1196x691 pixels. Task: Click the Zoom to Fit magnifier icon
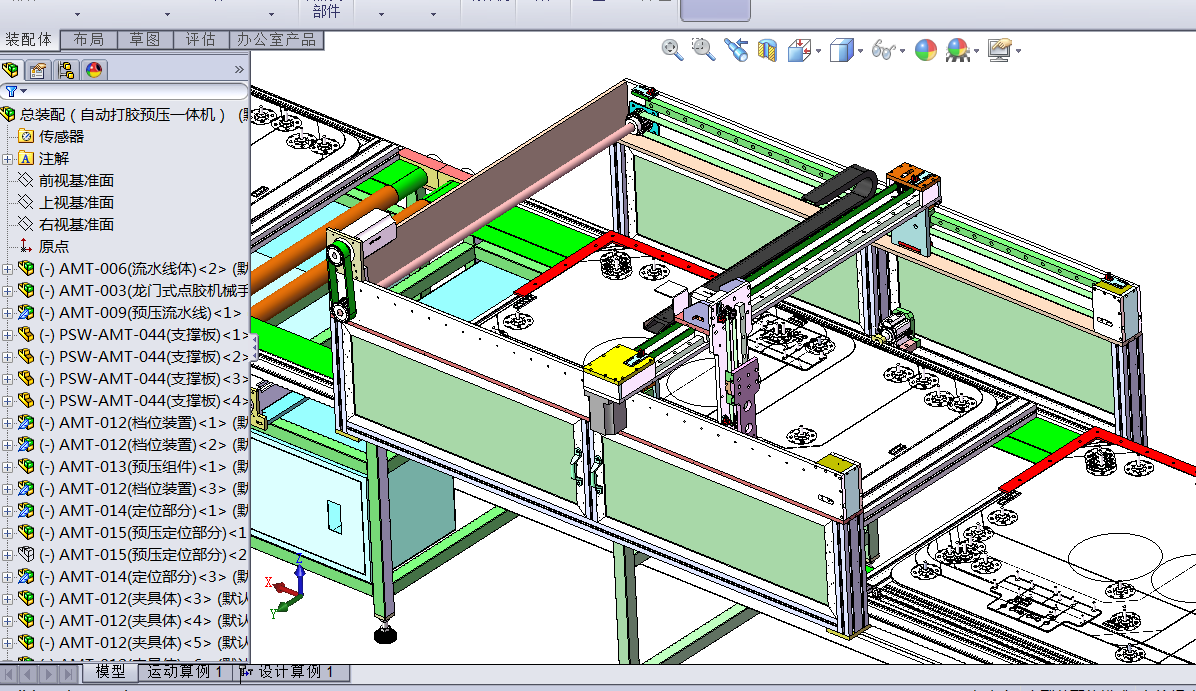coord(672,49)
